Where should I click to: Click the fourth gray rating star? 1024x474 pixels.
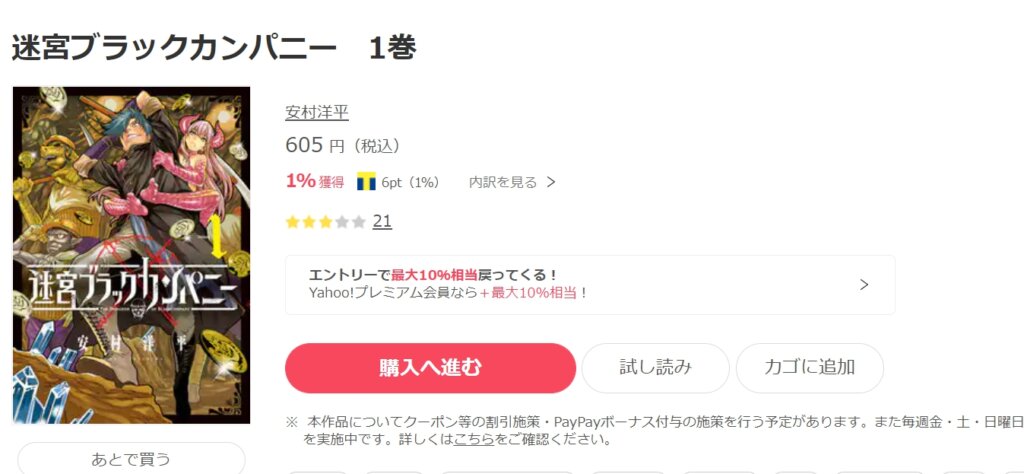coord(342,222)
